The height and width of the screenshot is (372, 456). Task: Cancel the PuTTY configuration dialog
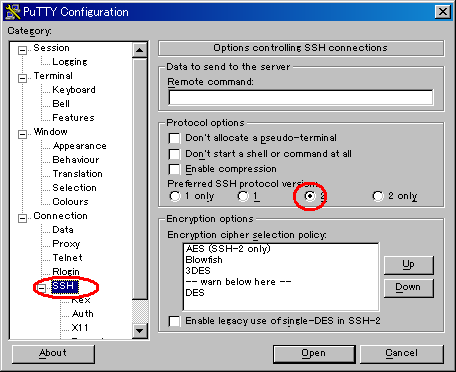402,354
